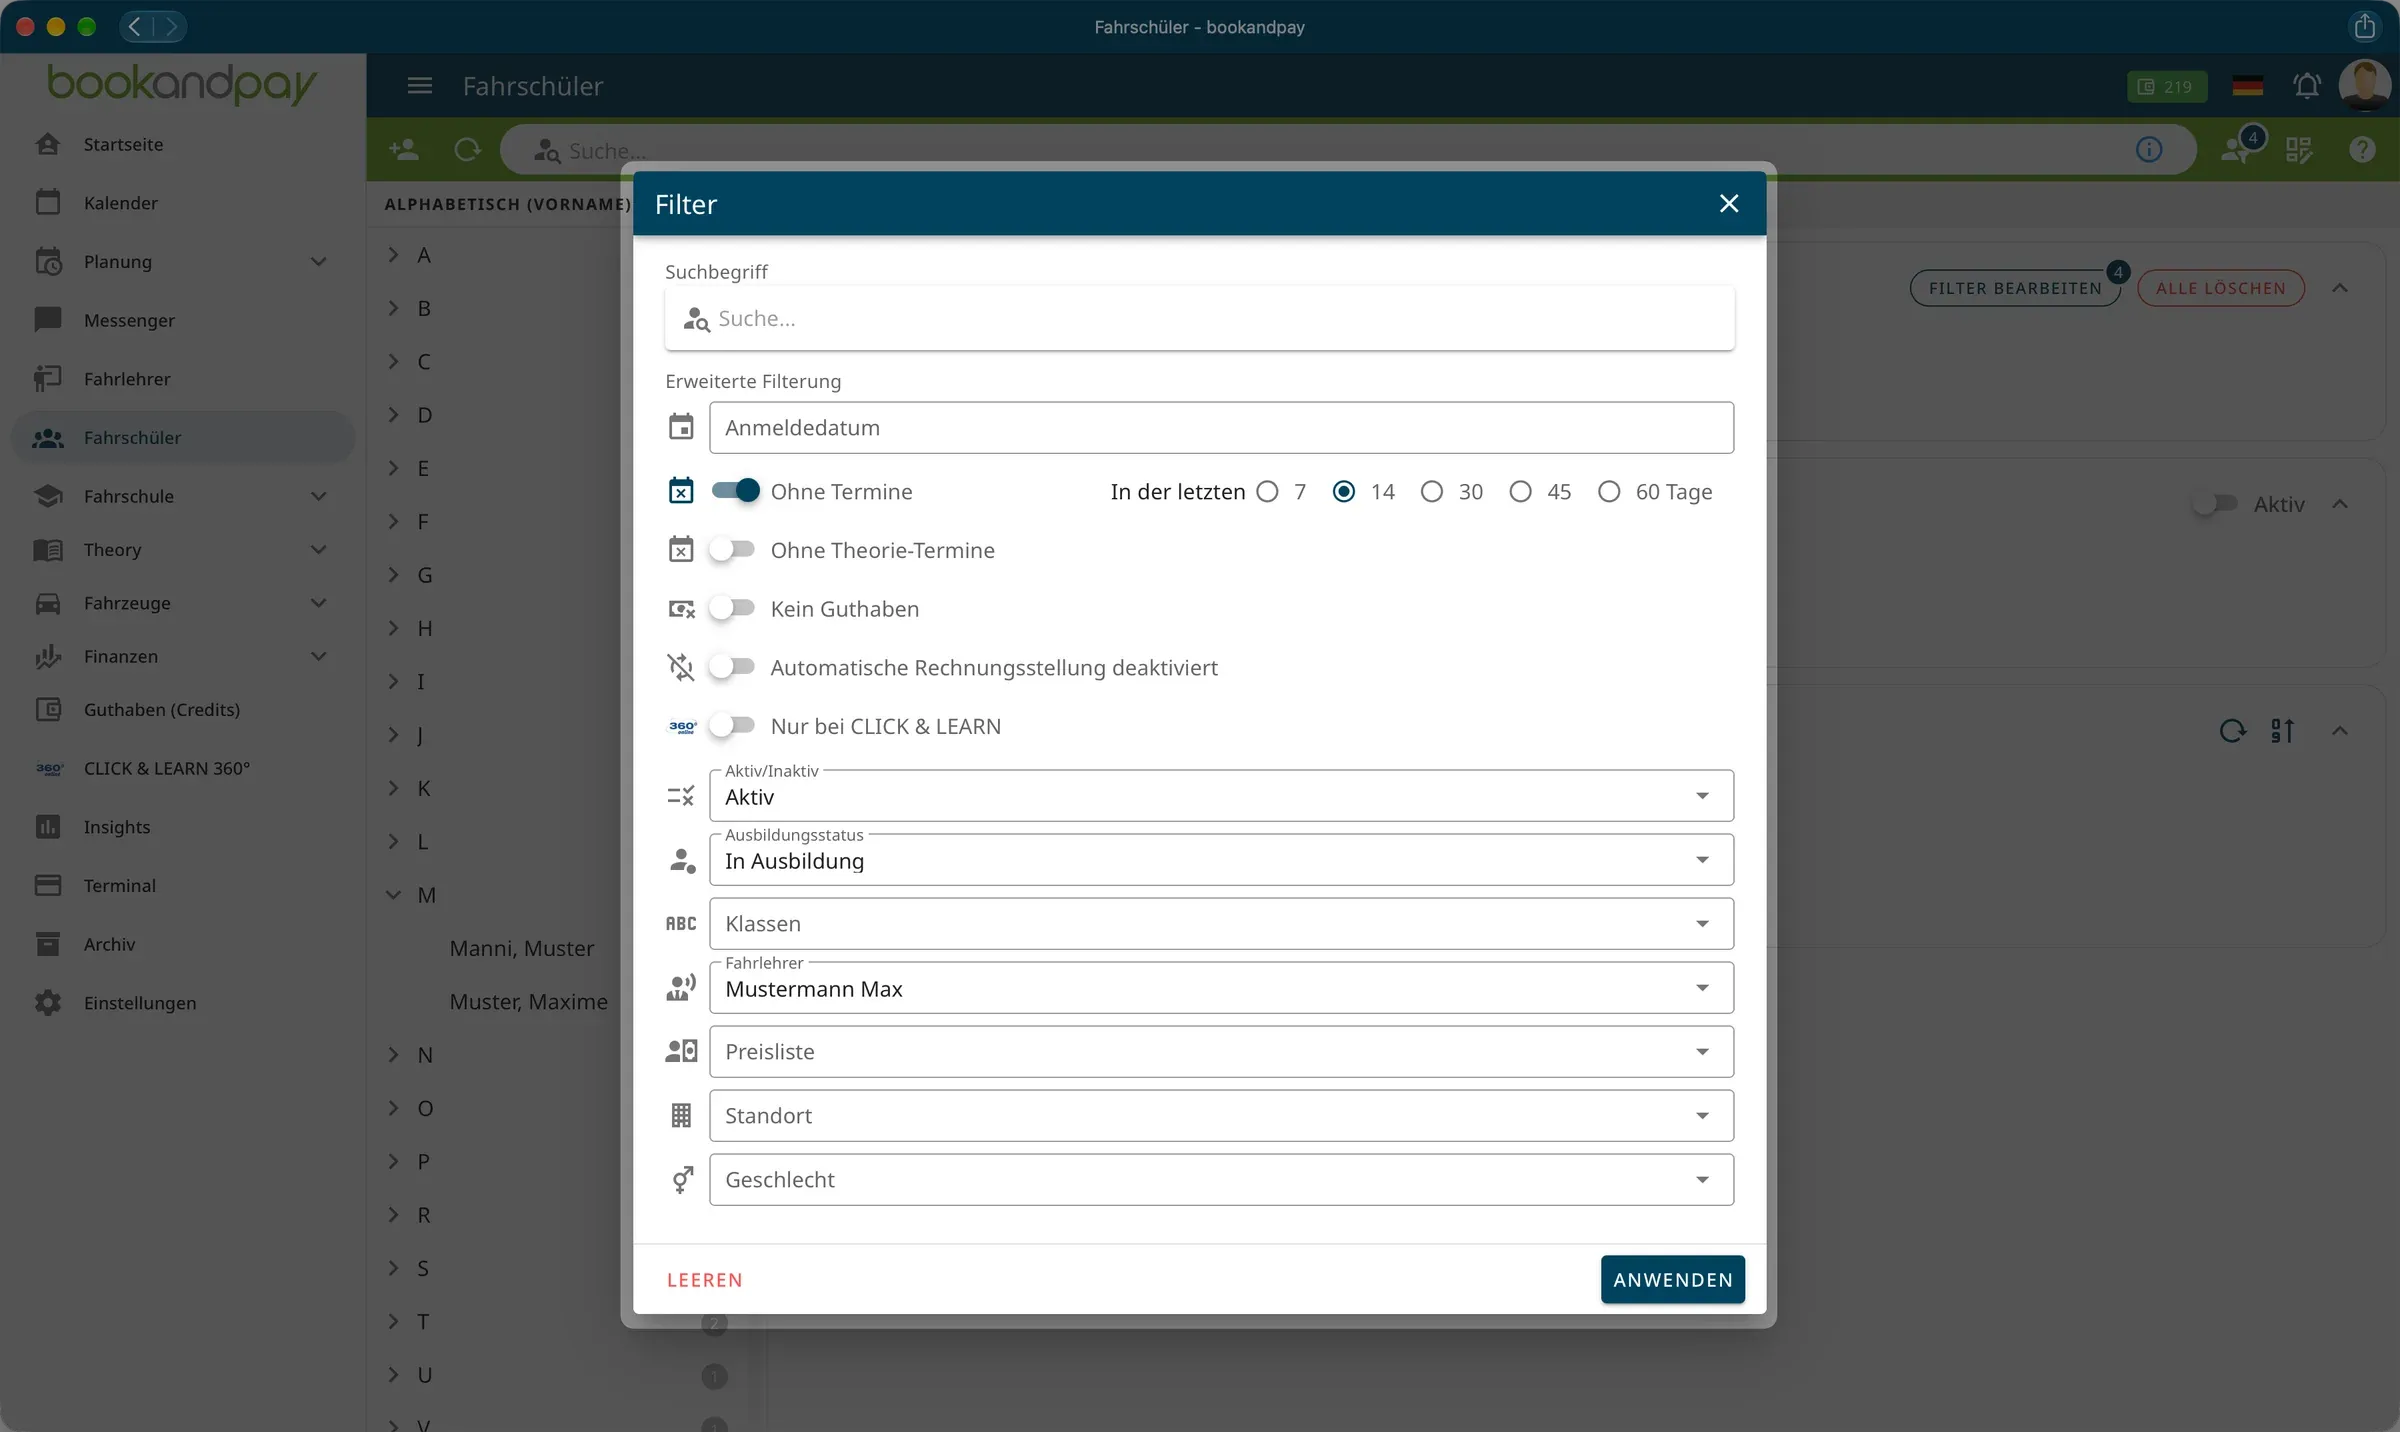Open the Klassen dropdown

click(x=1221, y=924)
